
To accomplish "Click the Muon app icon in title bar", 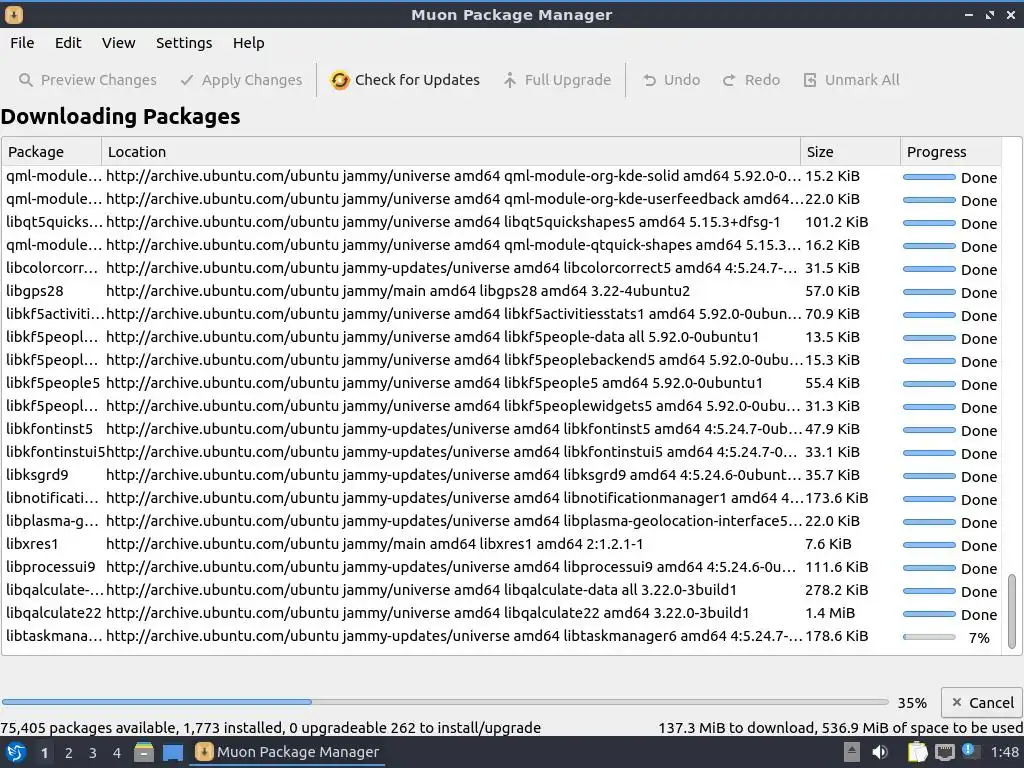I will point(14,14).
